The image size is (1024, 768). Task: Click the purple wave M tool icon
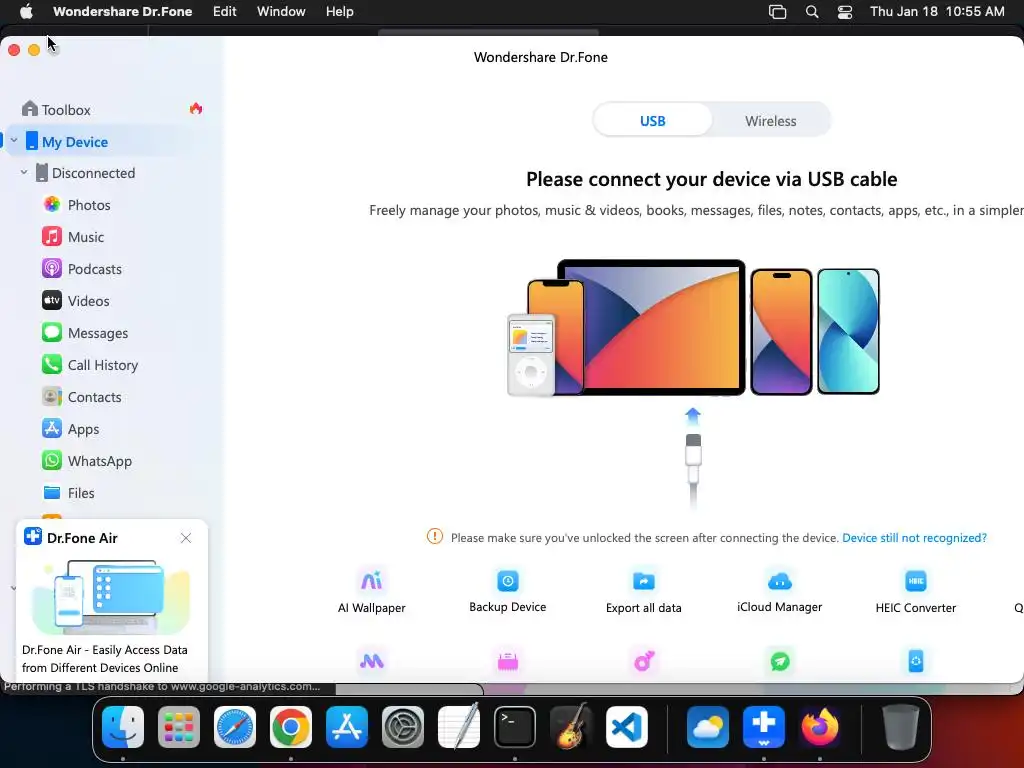pos(372,661)
